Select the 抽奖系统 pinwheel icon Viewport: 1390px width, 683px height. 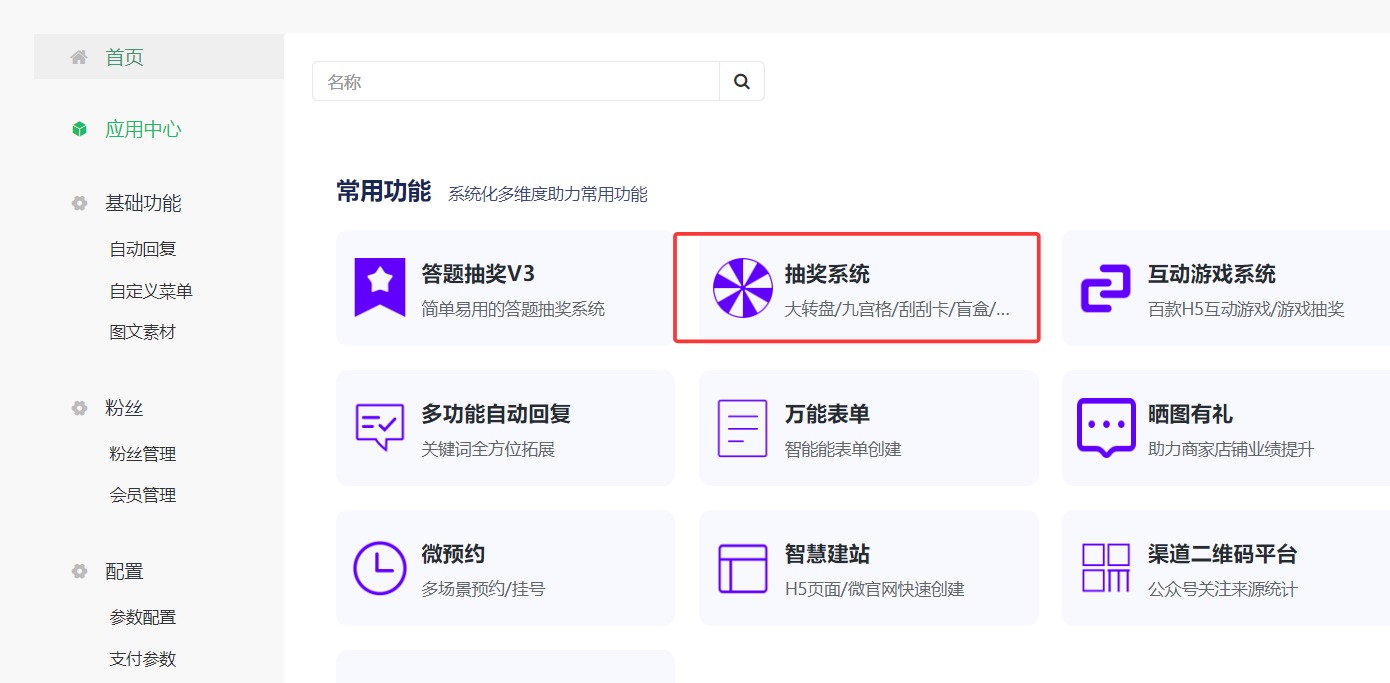point(742,287)
